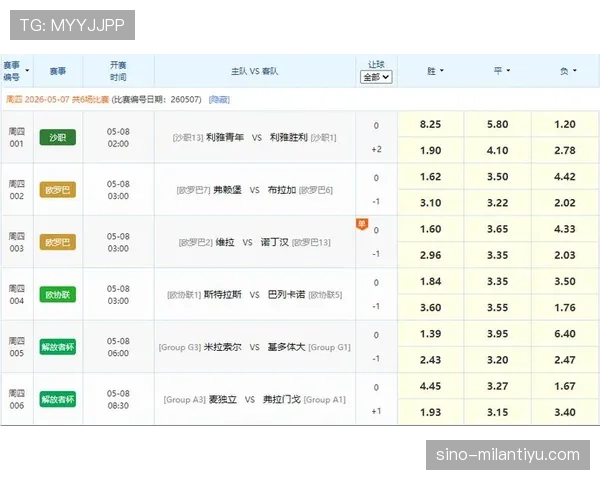
Task: Click the orange 单 icon on match 003
Action: 362,224
